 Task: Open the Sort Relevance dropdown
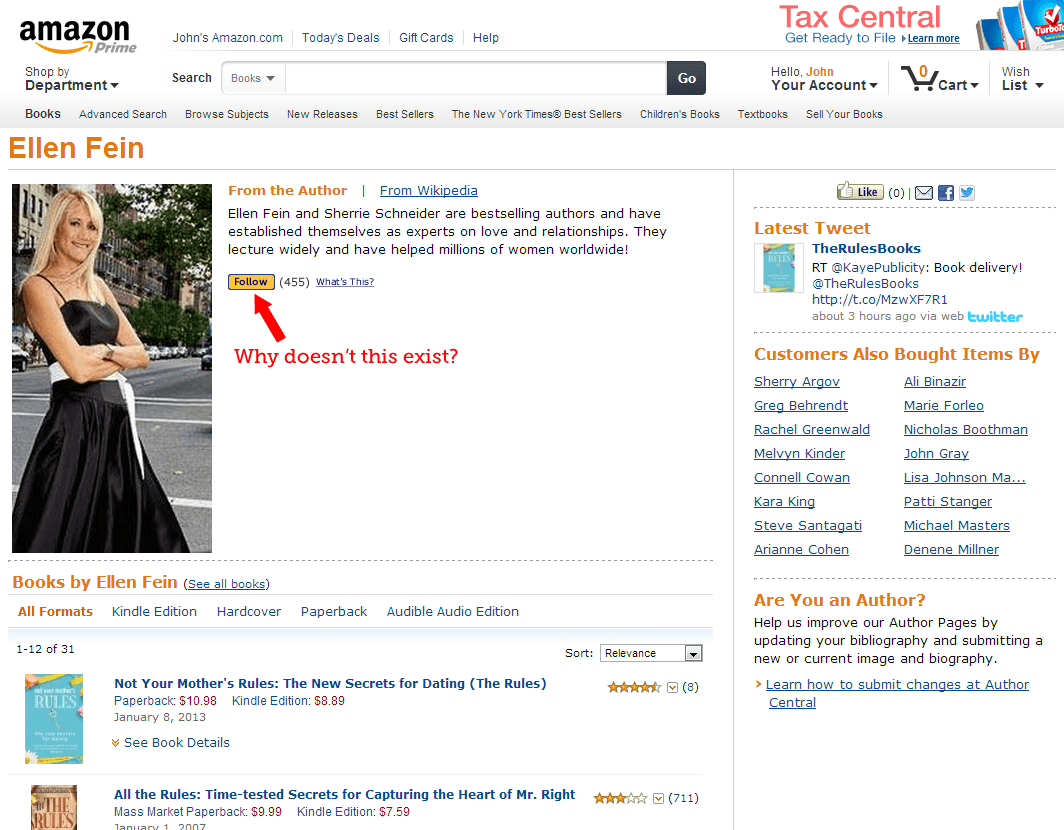click(x=651, y=652)
